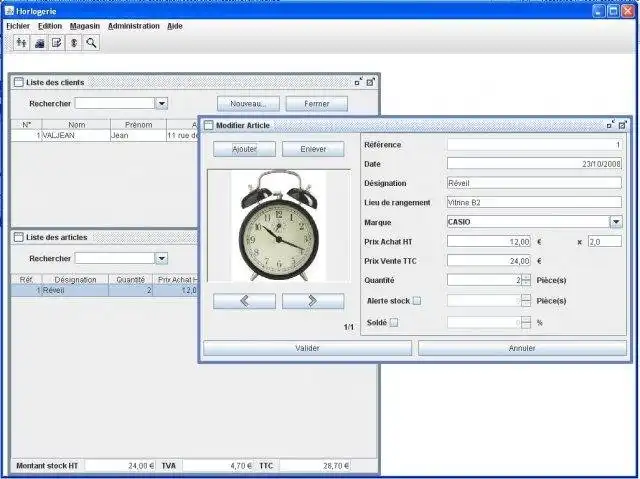Image resolution: width=640 pixels, height=479 pixels.
Task: Click the articles stock toolbar icon
Action: (39, 42)
